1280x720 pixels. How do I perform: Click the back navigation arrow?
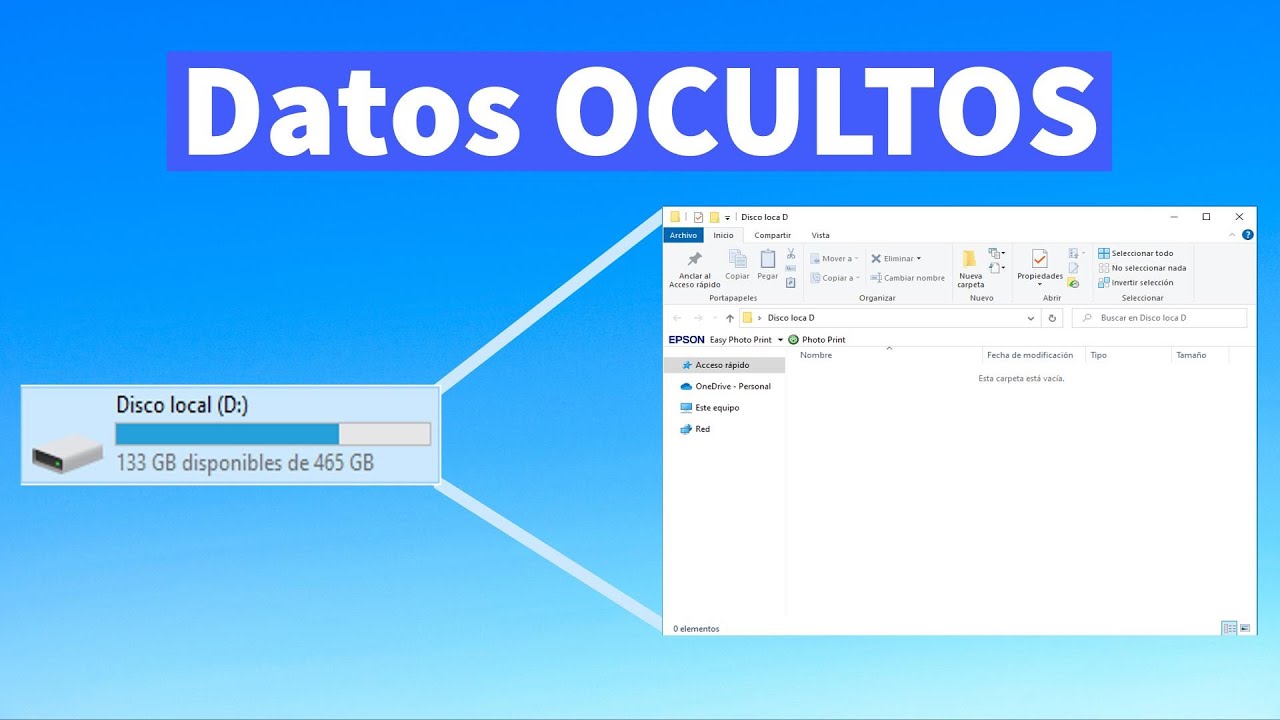(x=677, y=318)
